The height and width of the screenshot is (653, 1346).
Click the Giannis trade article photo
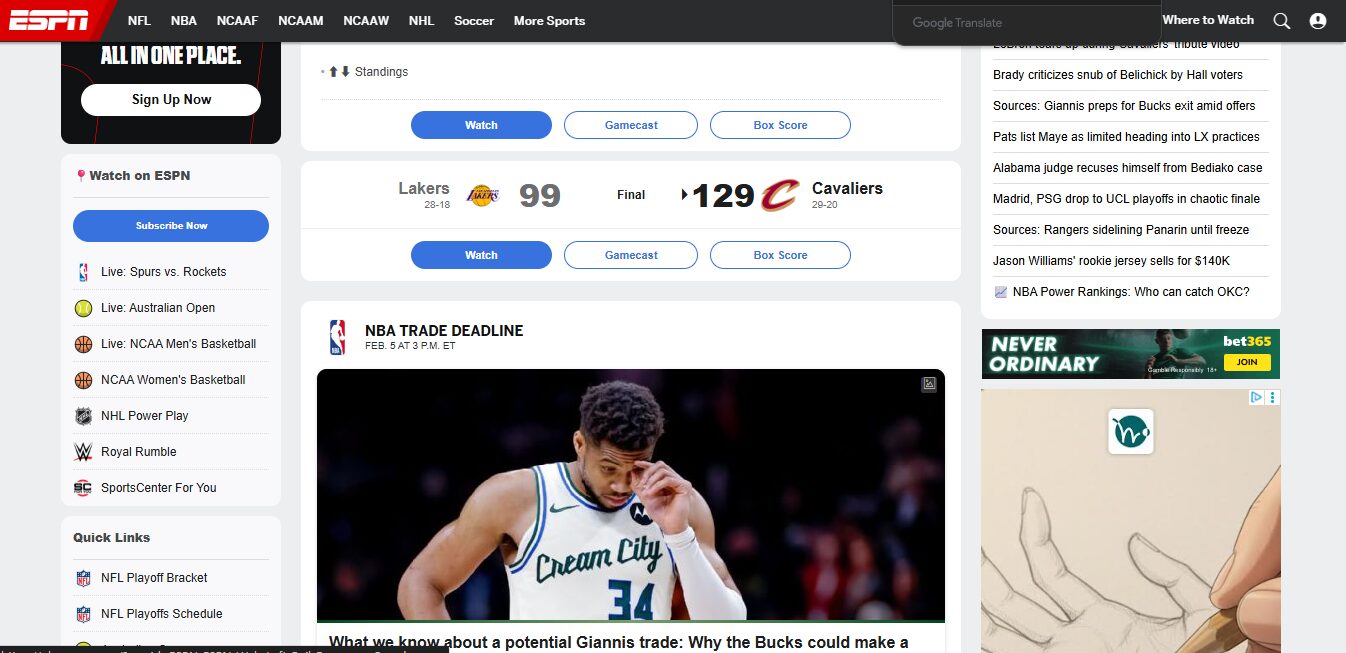[630, 495]
